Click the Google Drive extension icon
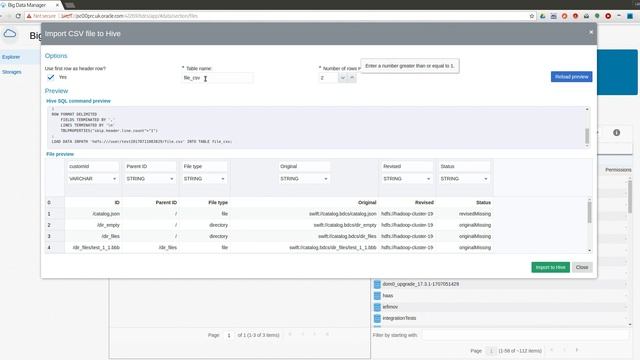 click(542, 16)
